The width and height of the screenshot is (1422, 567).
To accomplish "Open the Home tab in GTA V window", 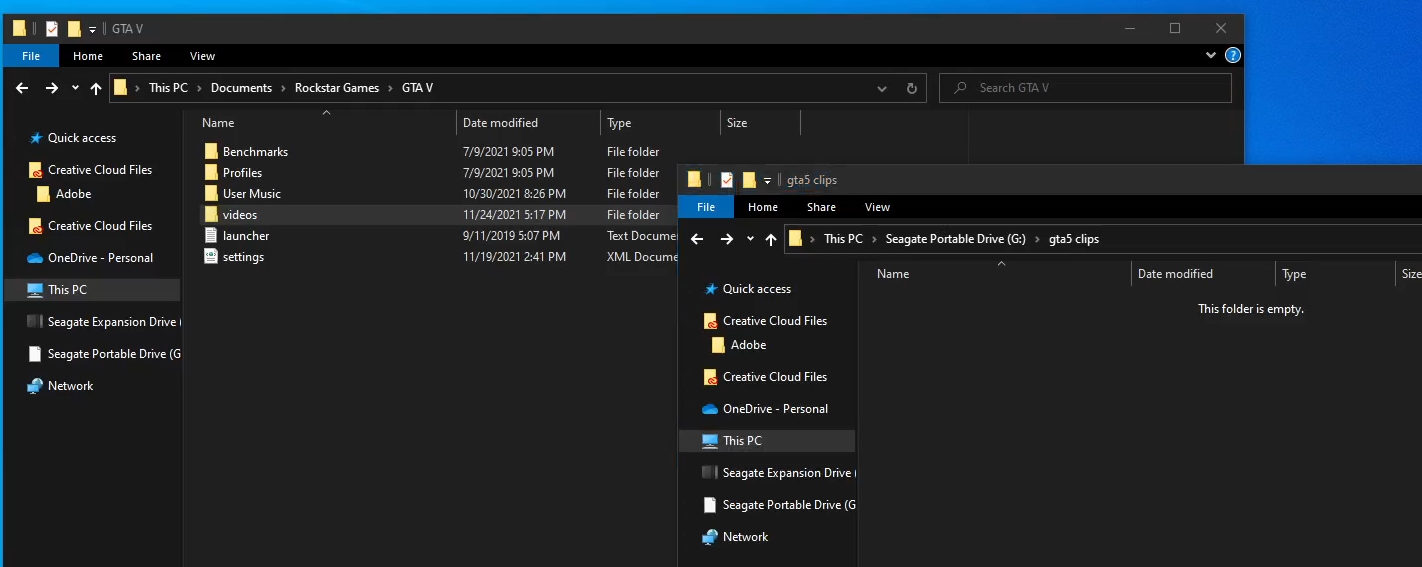I will pos(88,56).
